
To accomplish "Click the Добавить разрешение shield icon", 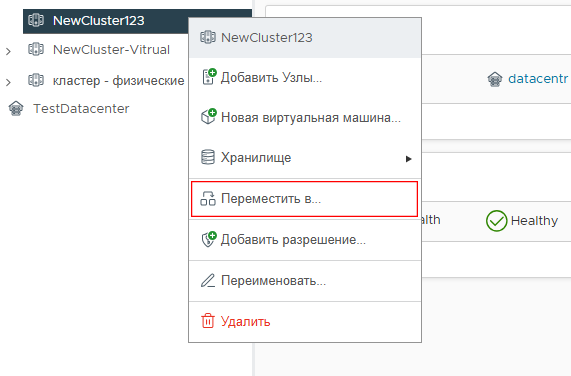I will [209, 239].
